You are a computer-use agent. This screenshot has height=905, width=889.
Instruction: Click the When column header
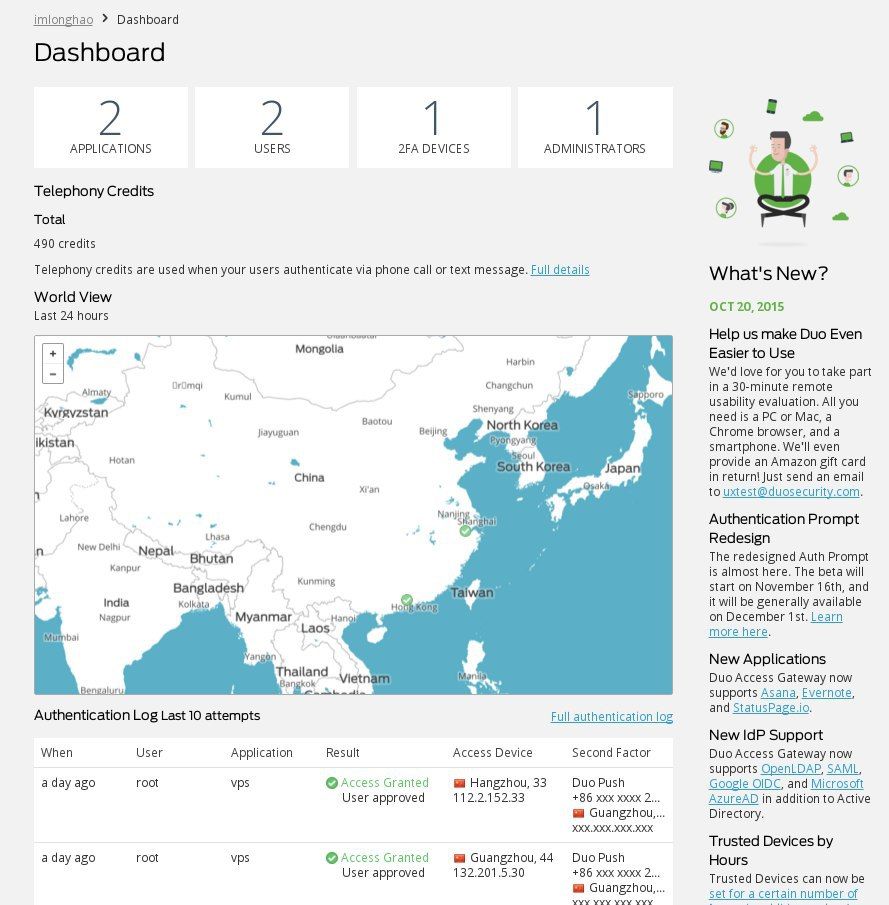[57, 753]
